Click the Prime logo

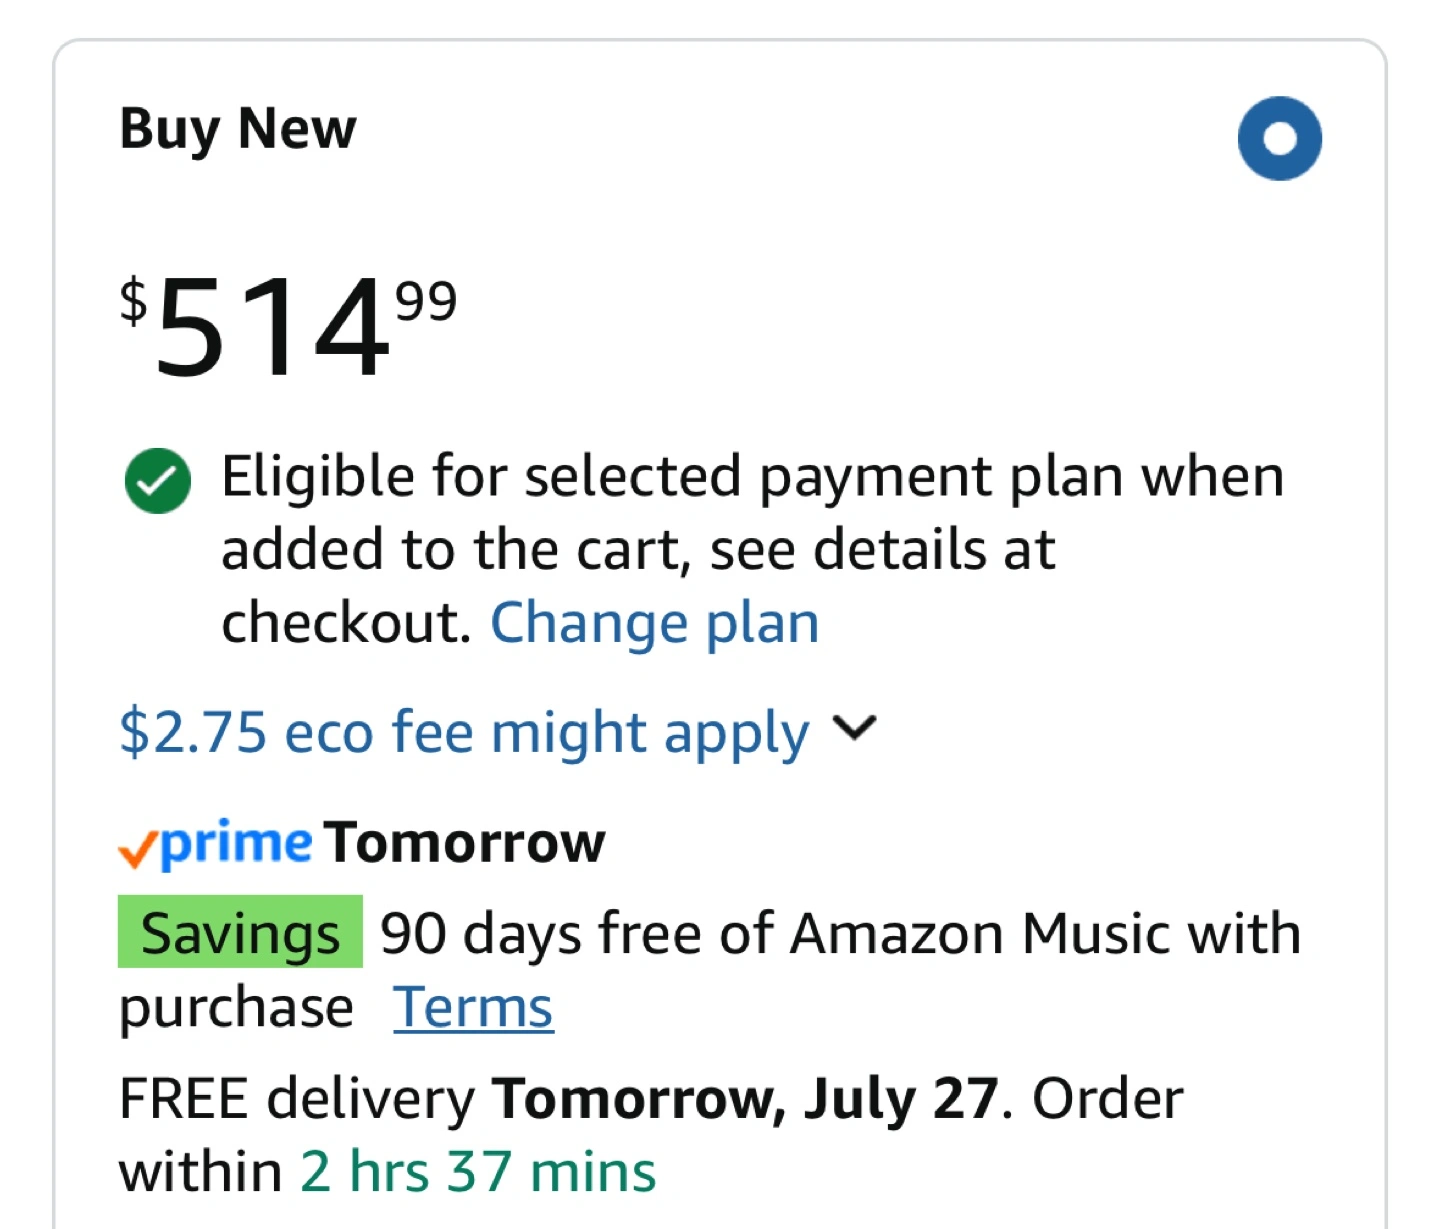[x=235, y=843]
